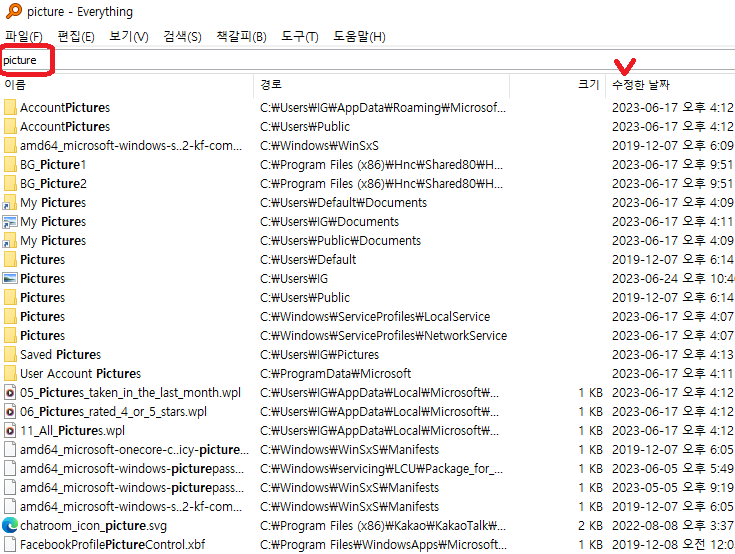Click path C:\Windows\ServiceProfiles\NetworkService cell
Screen dimensions: 735x554
(x=383, y=336)
